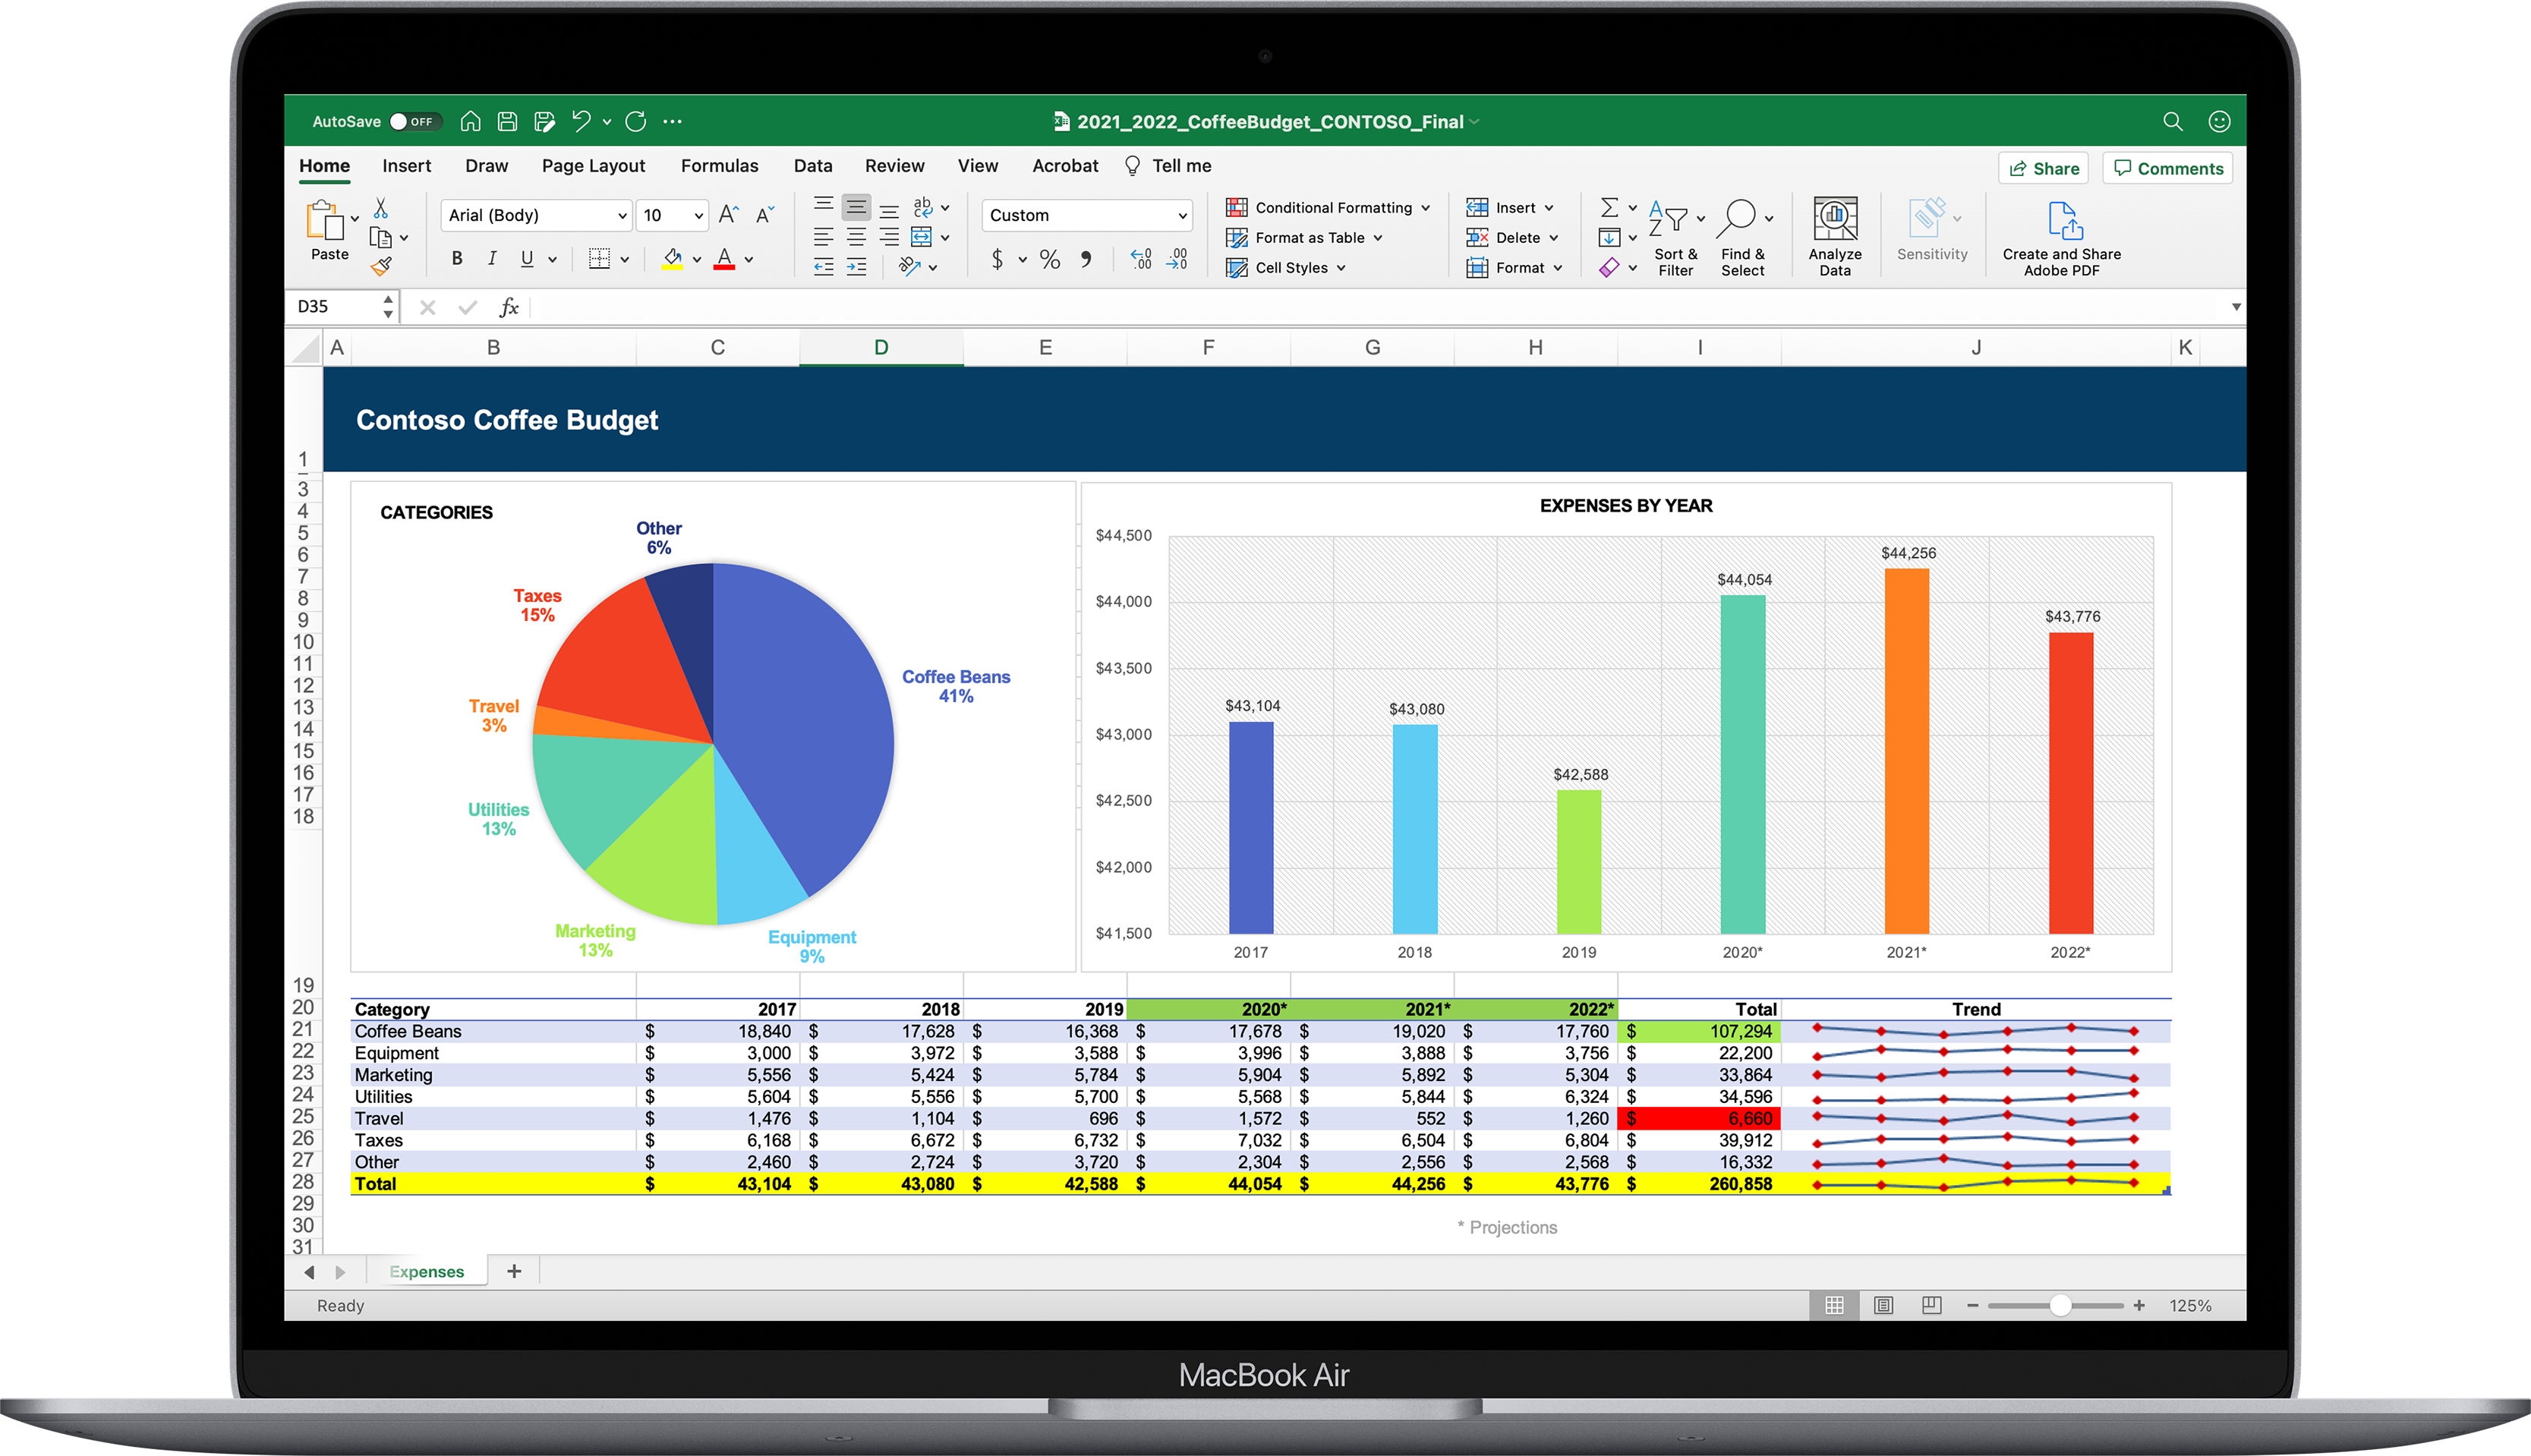Click the Search magnifier in title bar
Image resolution: width=2531 pixels, height=1456 pixels.
(x=2172, y=121)
